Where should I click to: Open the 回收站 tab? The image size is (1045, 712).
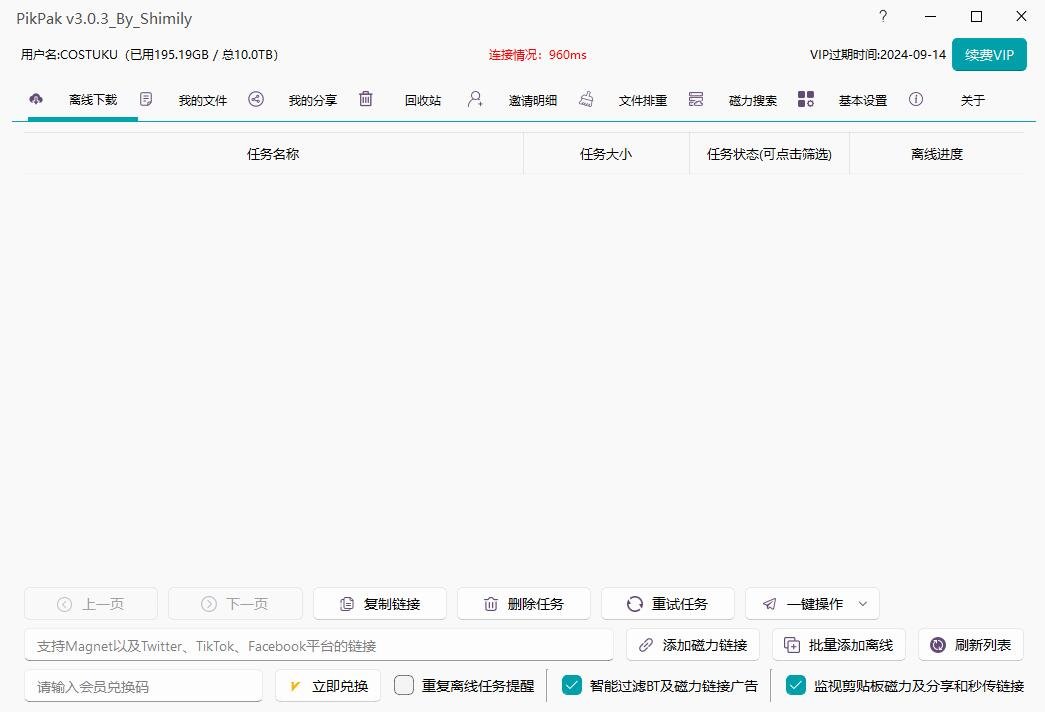coord(423,100)
